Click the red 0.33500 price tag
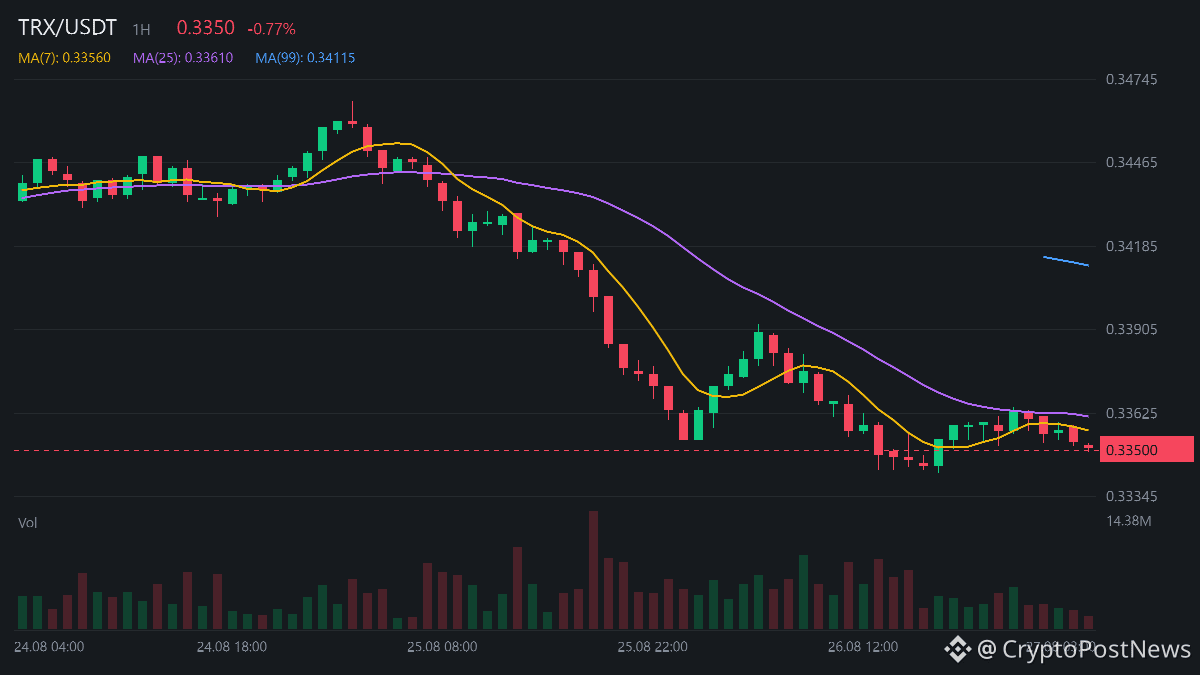1200x675 pixels. pos(1147,450)
